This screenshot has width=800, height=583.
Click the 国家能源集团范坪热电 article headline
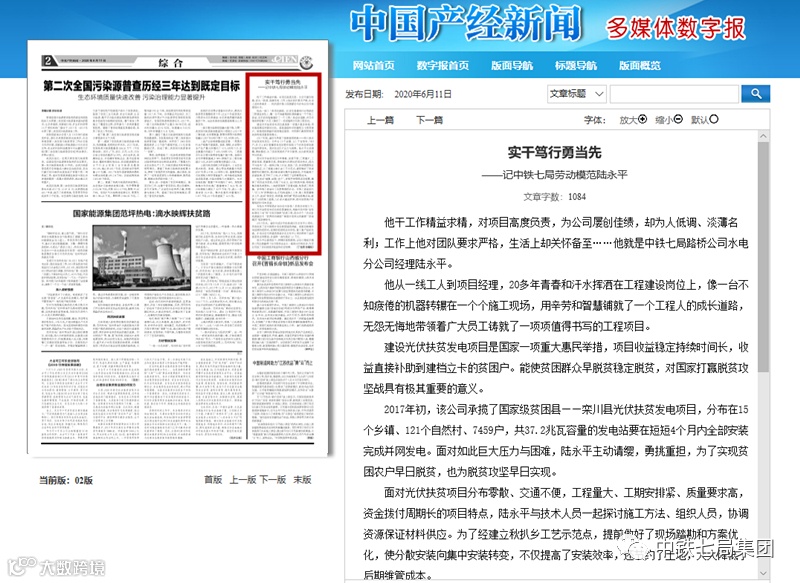tap(141, 213)
